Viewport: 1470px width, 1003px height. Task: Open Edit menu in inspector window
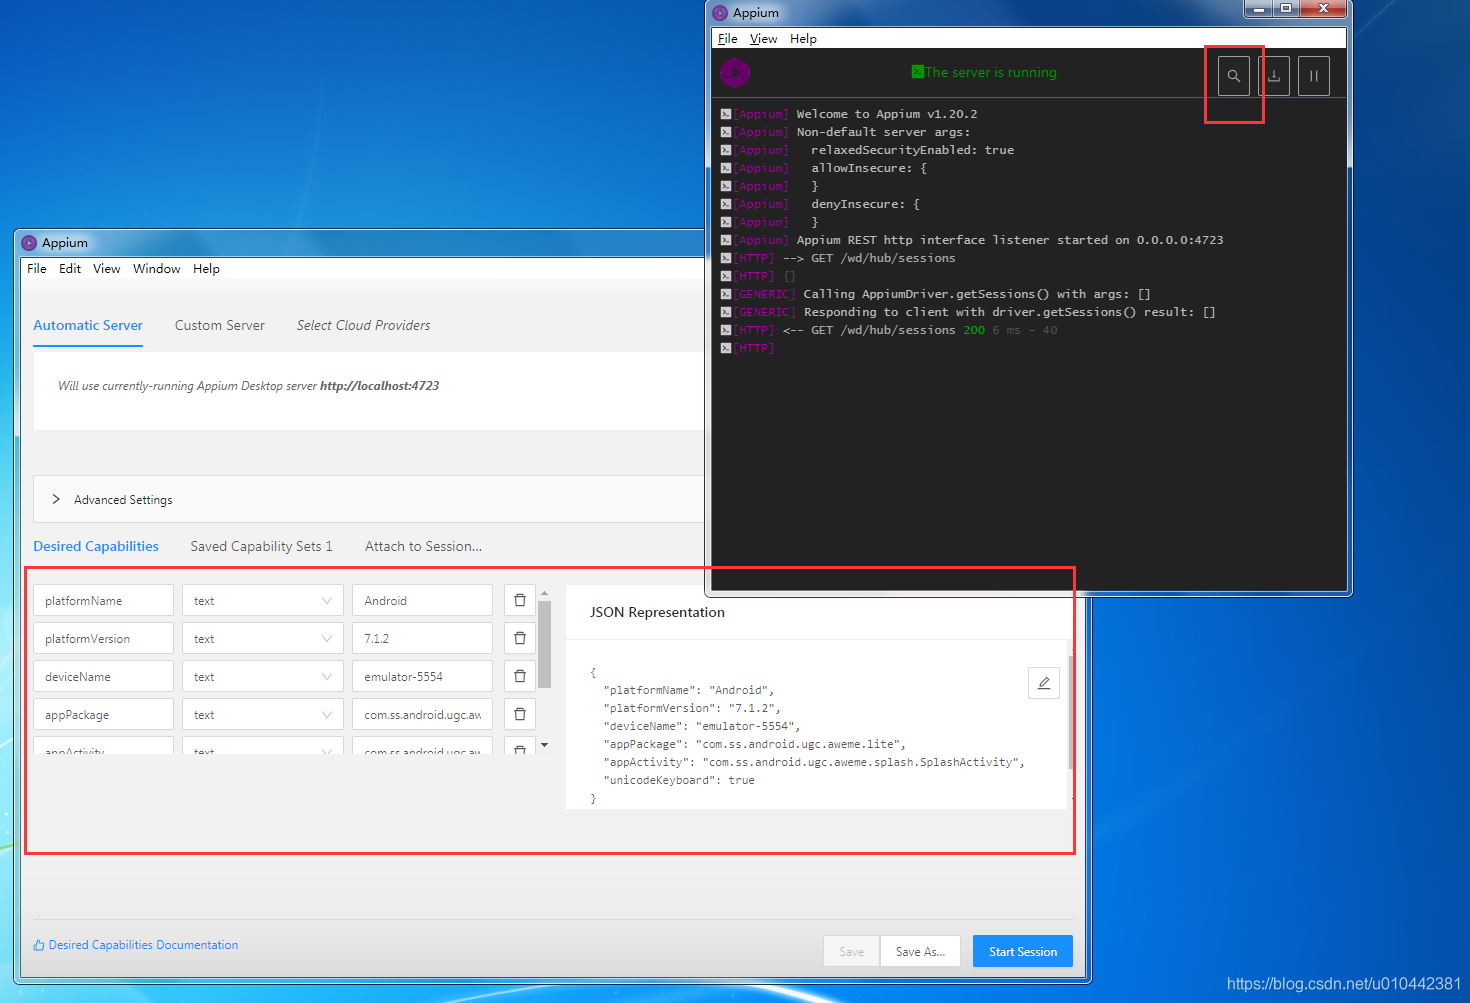[x=70, y=269]
